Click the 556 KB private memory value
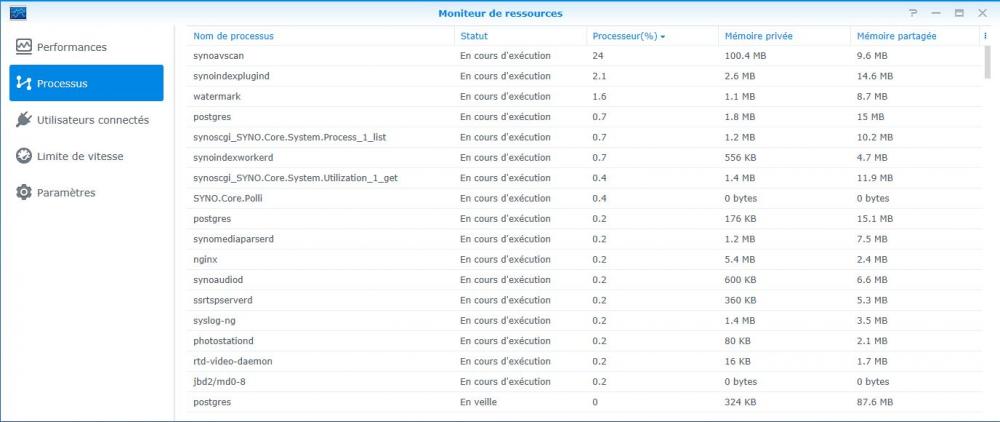Screen dimensions: 1000x422 [740, 157]
